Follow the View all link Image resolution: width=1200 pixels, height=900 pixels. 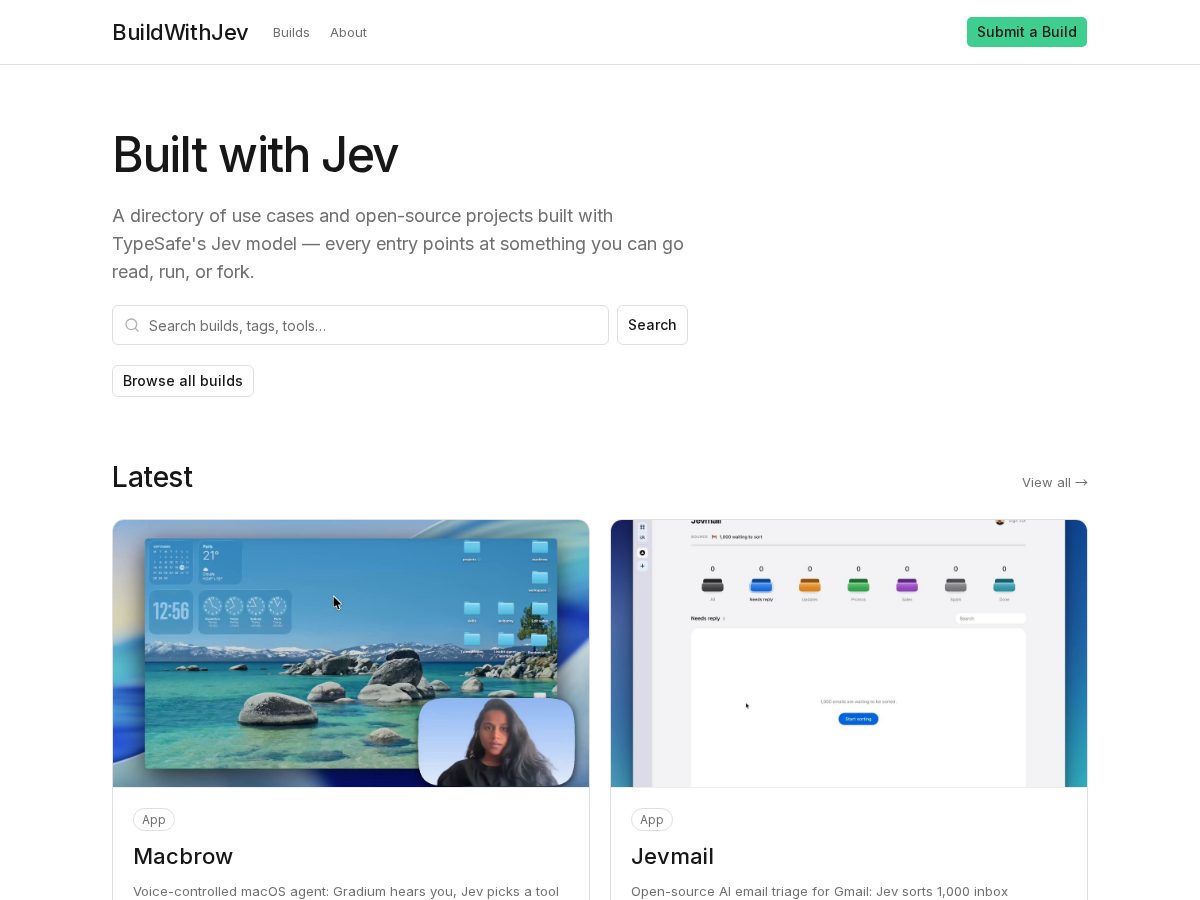pyautogui.click(x=1054, y=482)
